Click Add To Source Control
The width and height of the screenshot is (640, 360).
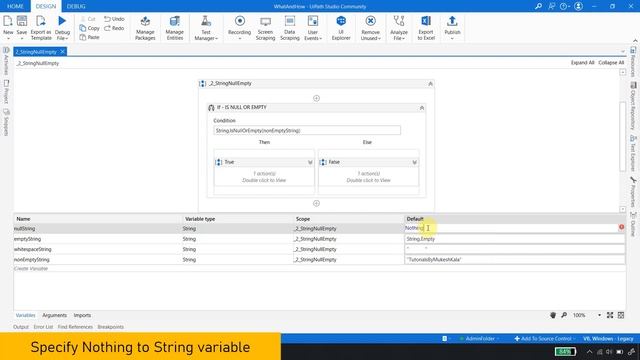[x=544, y=338]
